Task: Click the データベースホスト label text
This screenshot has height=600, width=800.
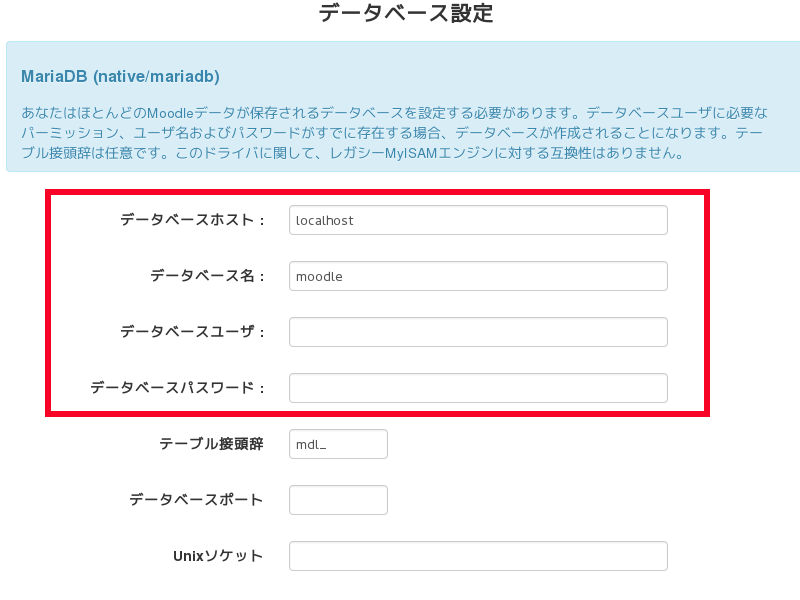Action: click(192, 220)
